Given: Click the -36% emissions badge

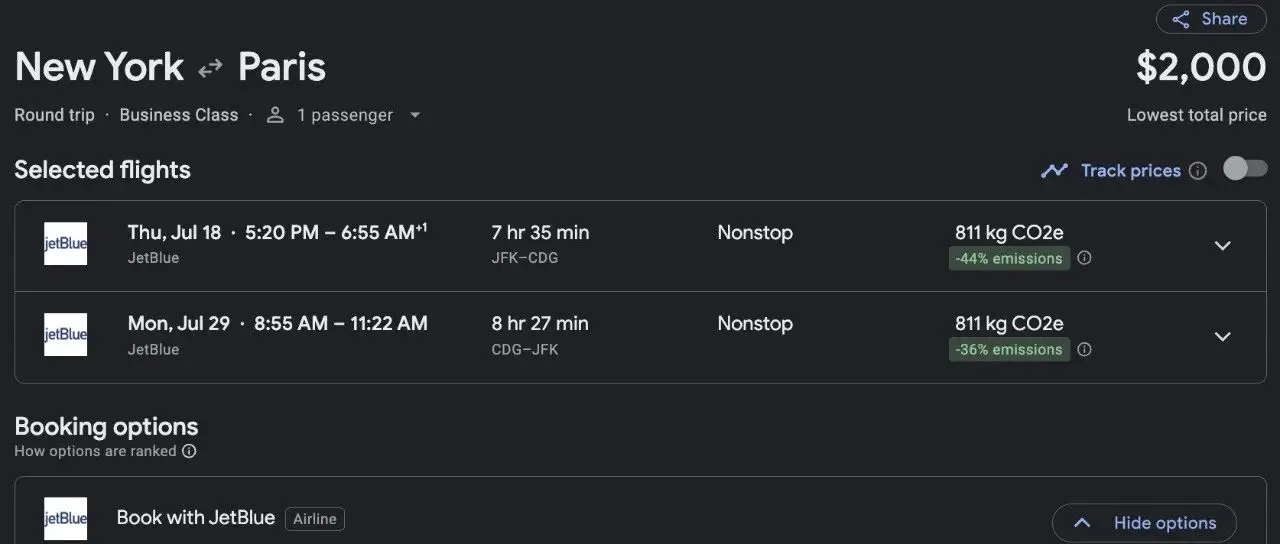Looking at the screenshot, I should [x=1008, y=349].
